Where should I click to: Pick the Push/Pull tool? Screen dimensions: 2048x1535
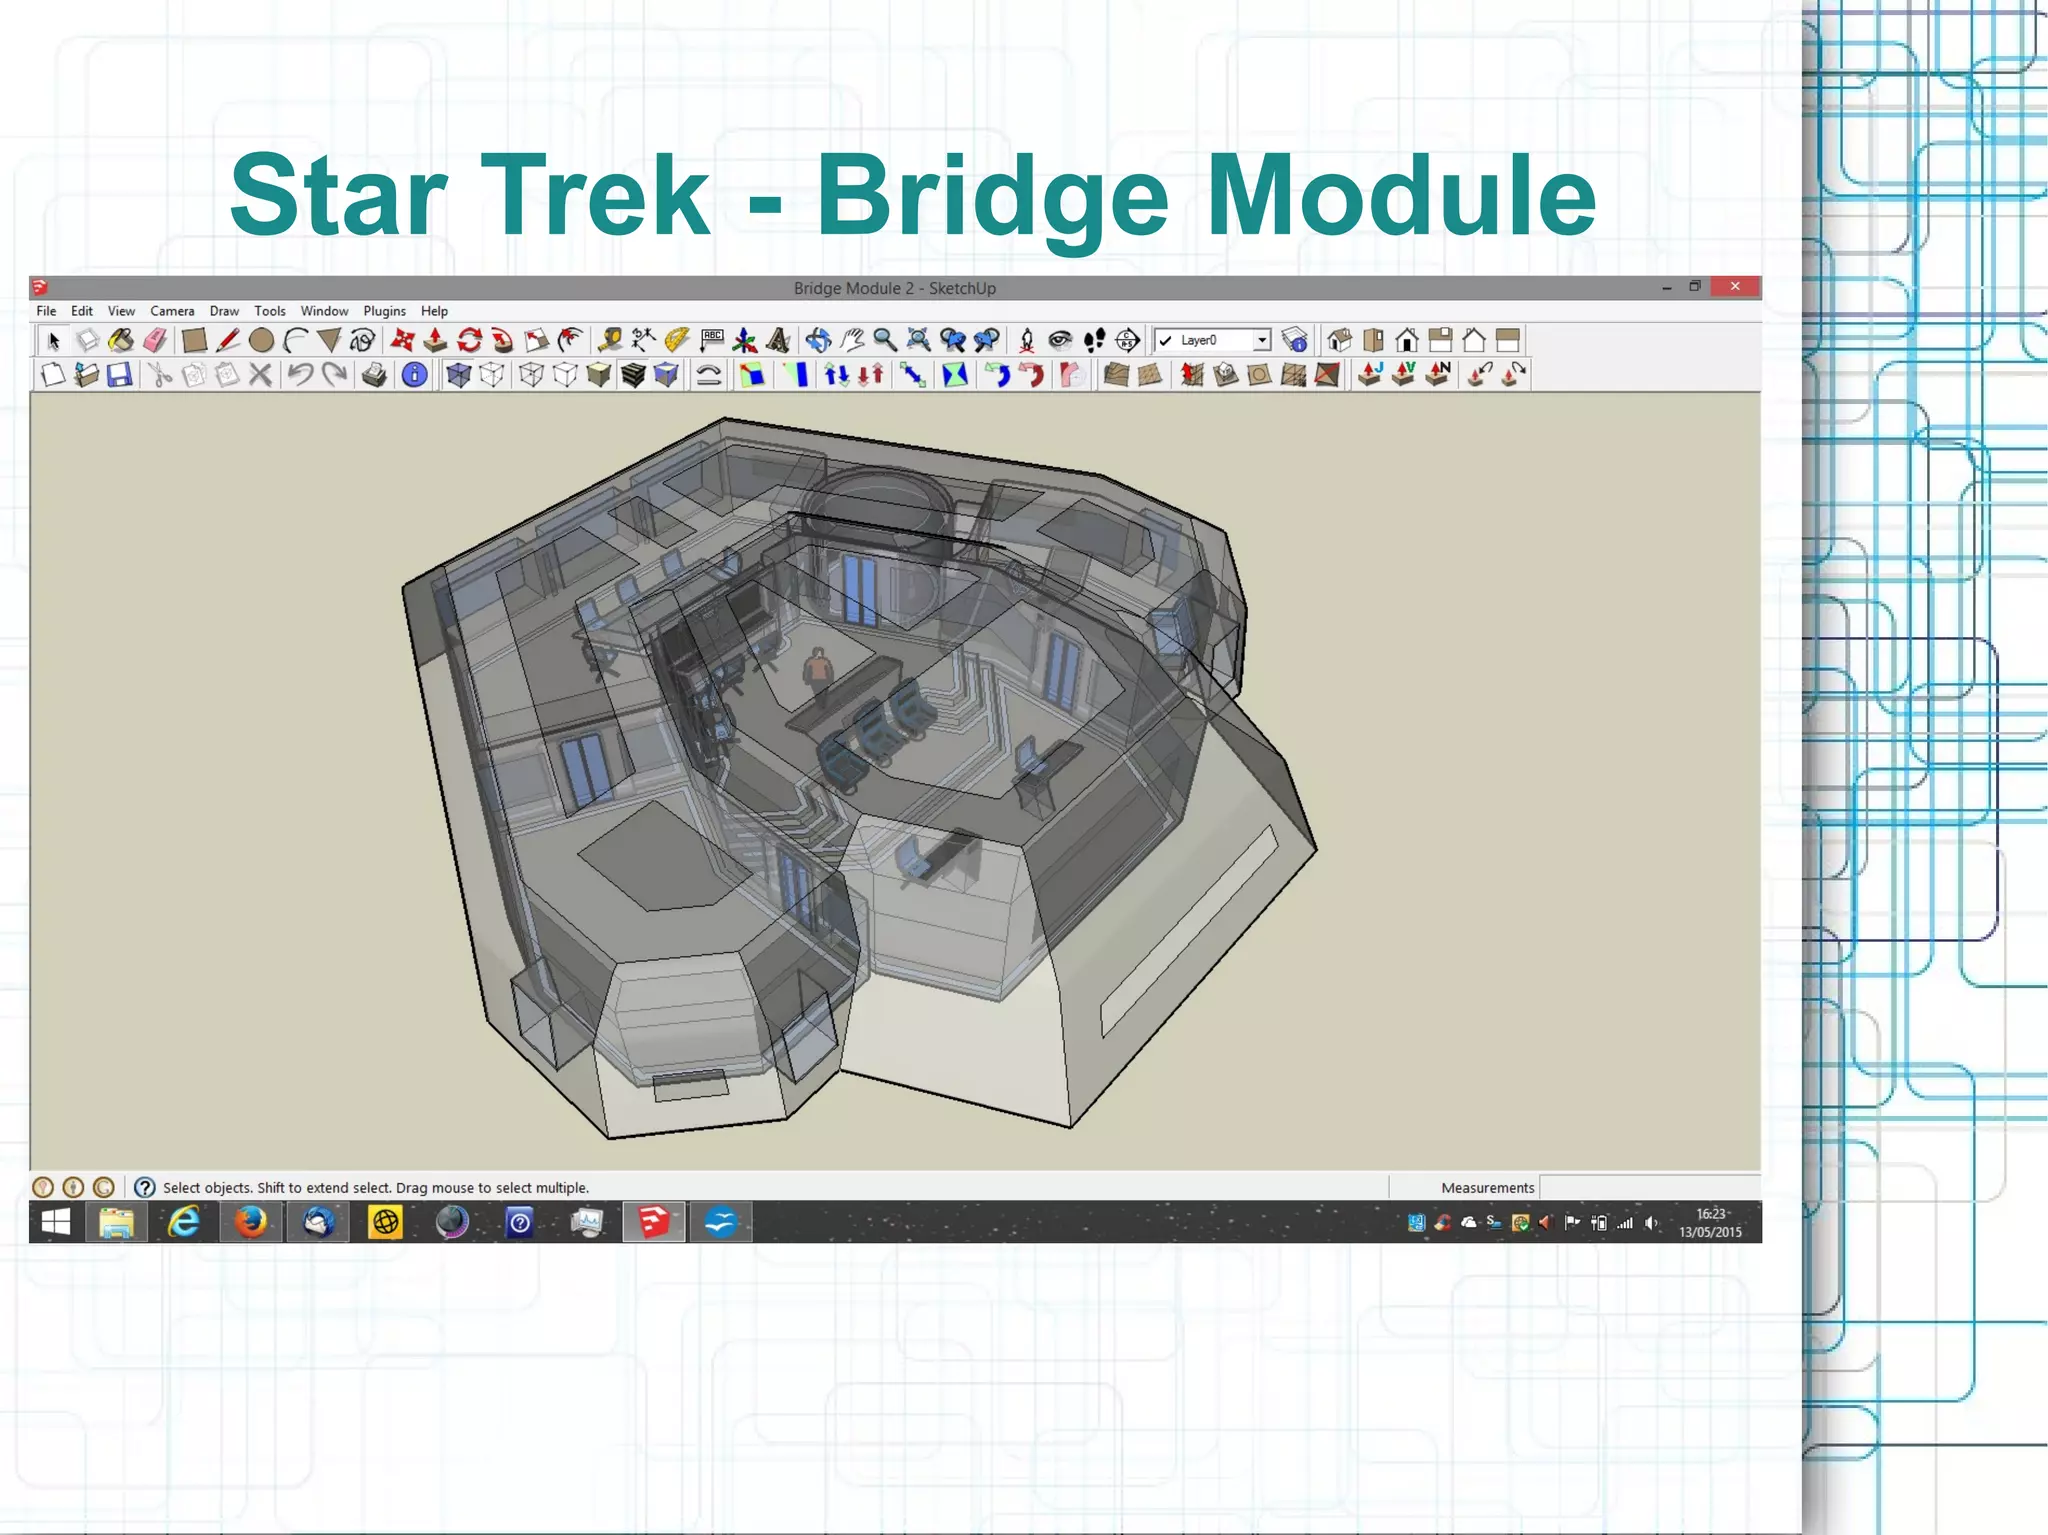click(435, 340)
